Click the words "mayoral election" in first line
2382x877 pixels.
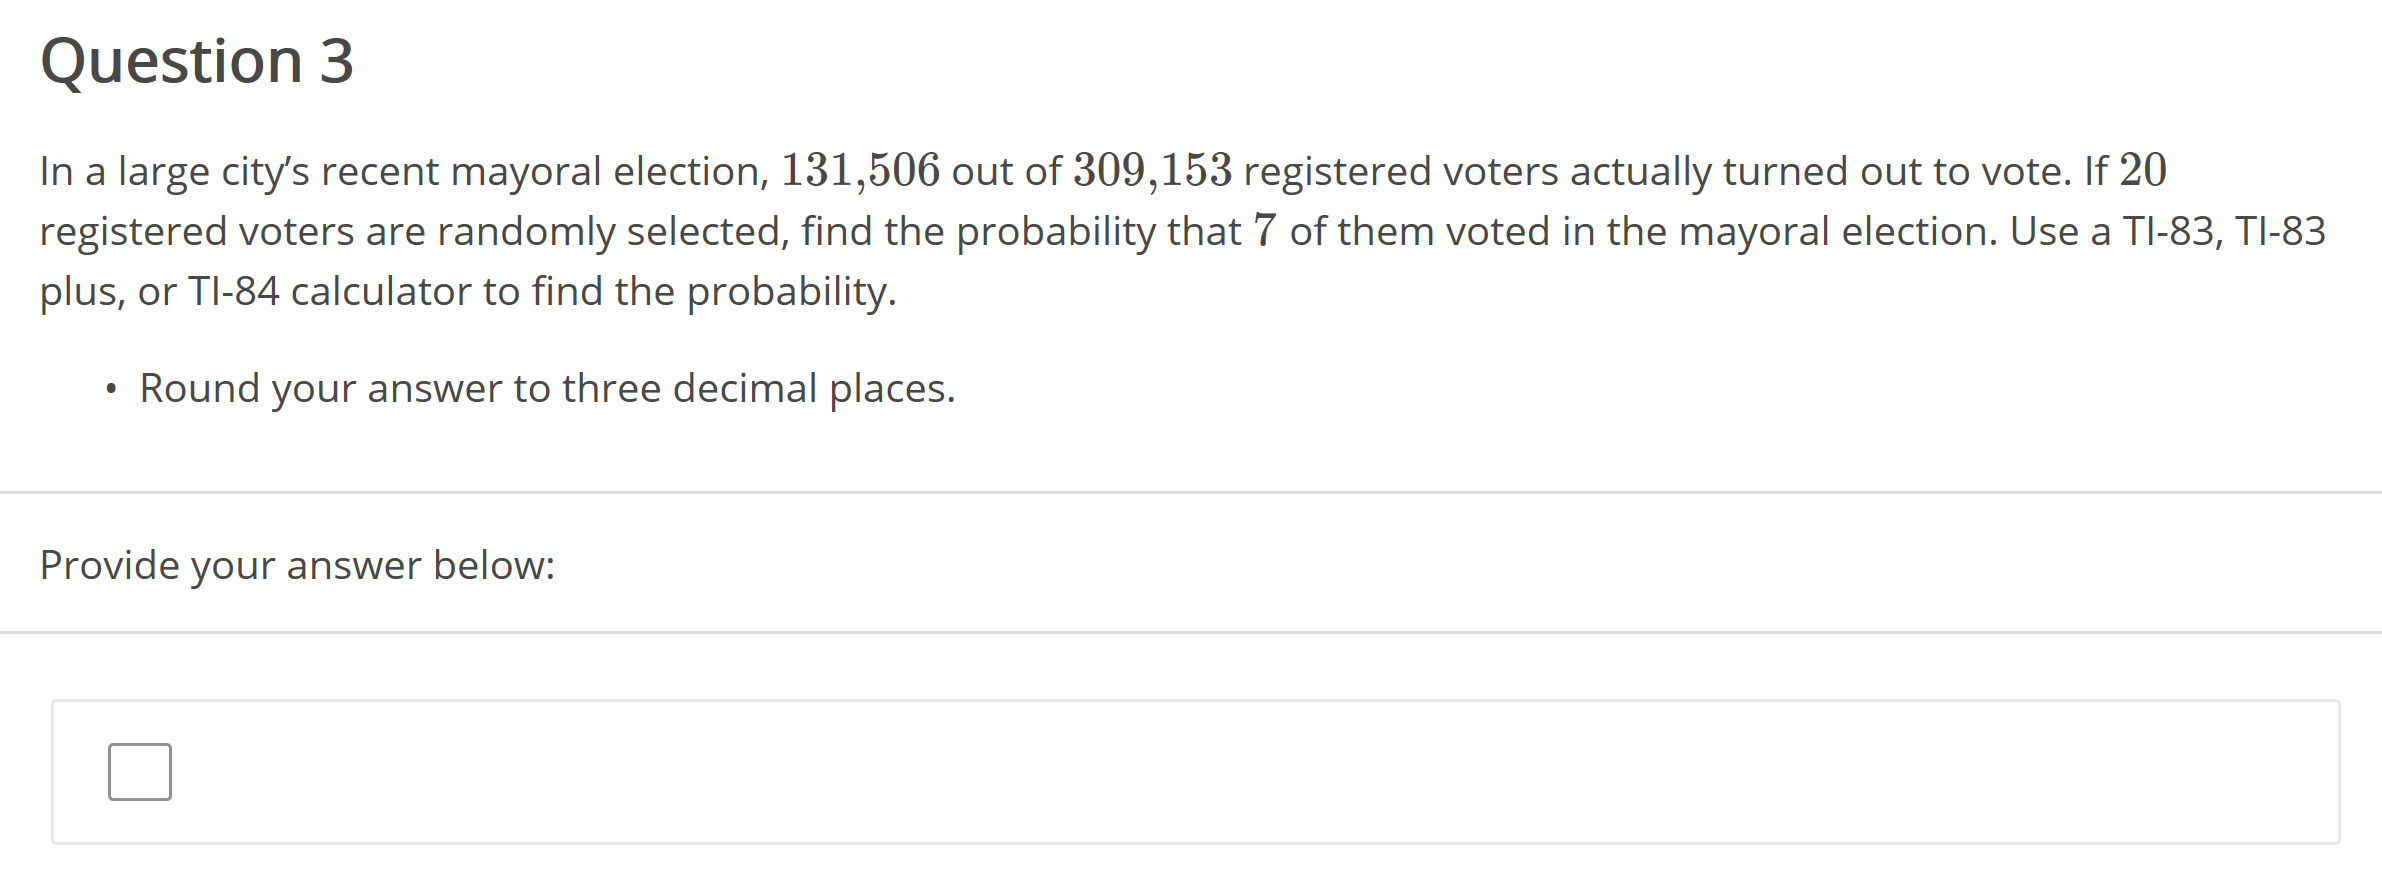pos(610,171)
